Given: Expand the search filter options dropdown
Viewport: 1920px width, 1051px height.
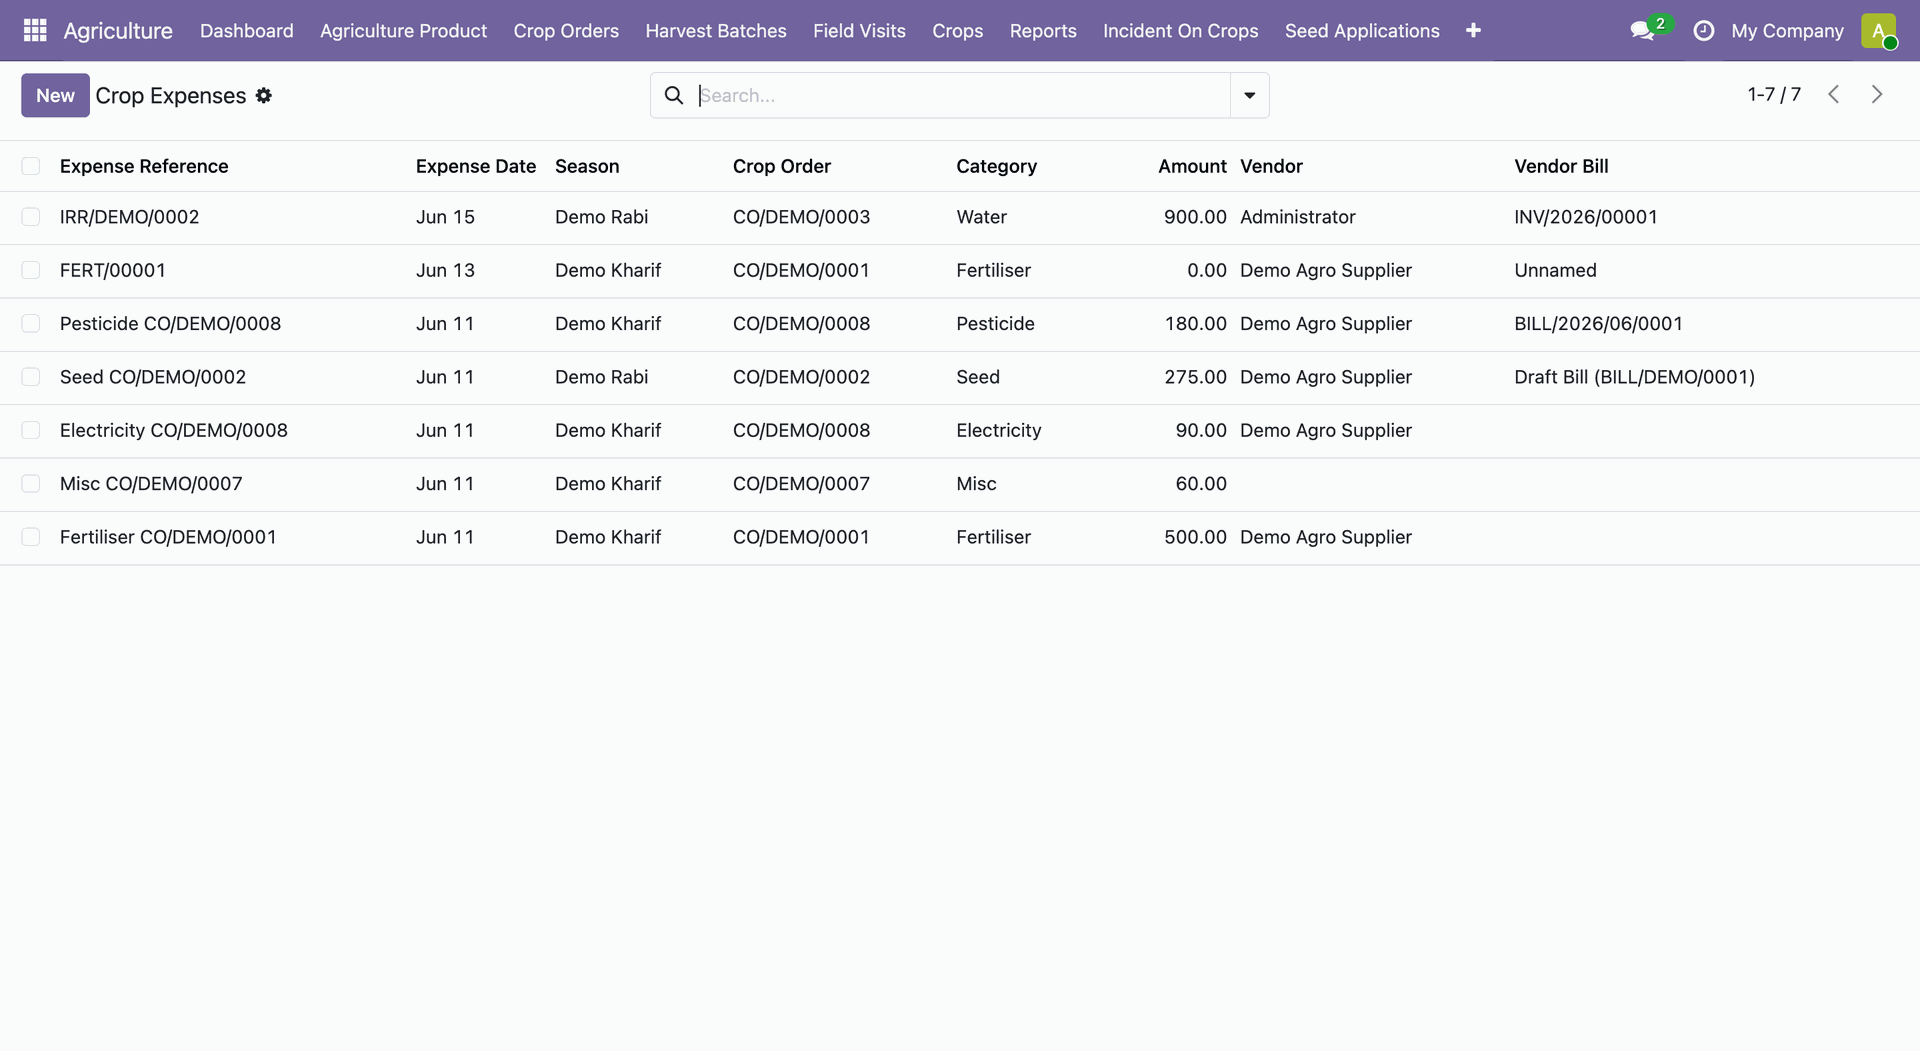Looking at the screenshot, I should click(1249, 95).
